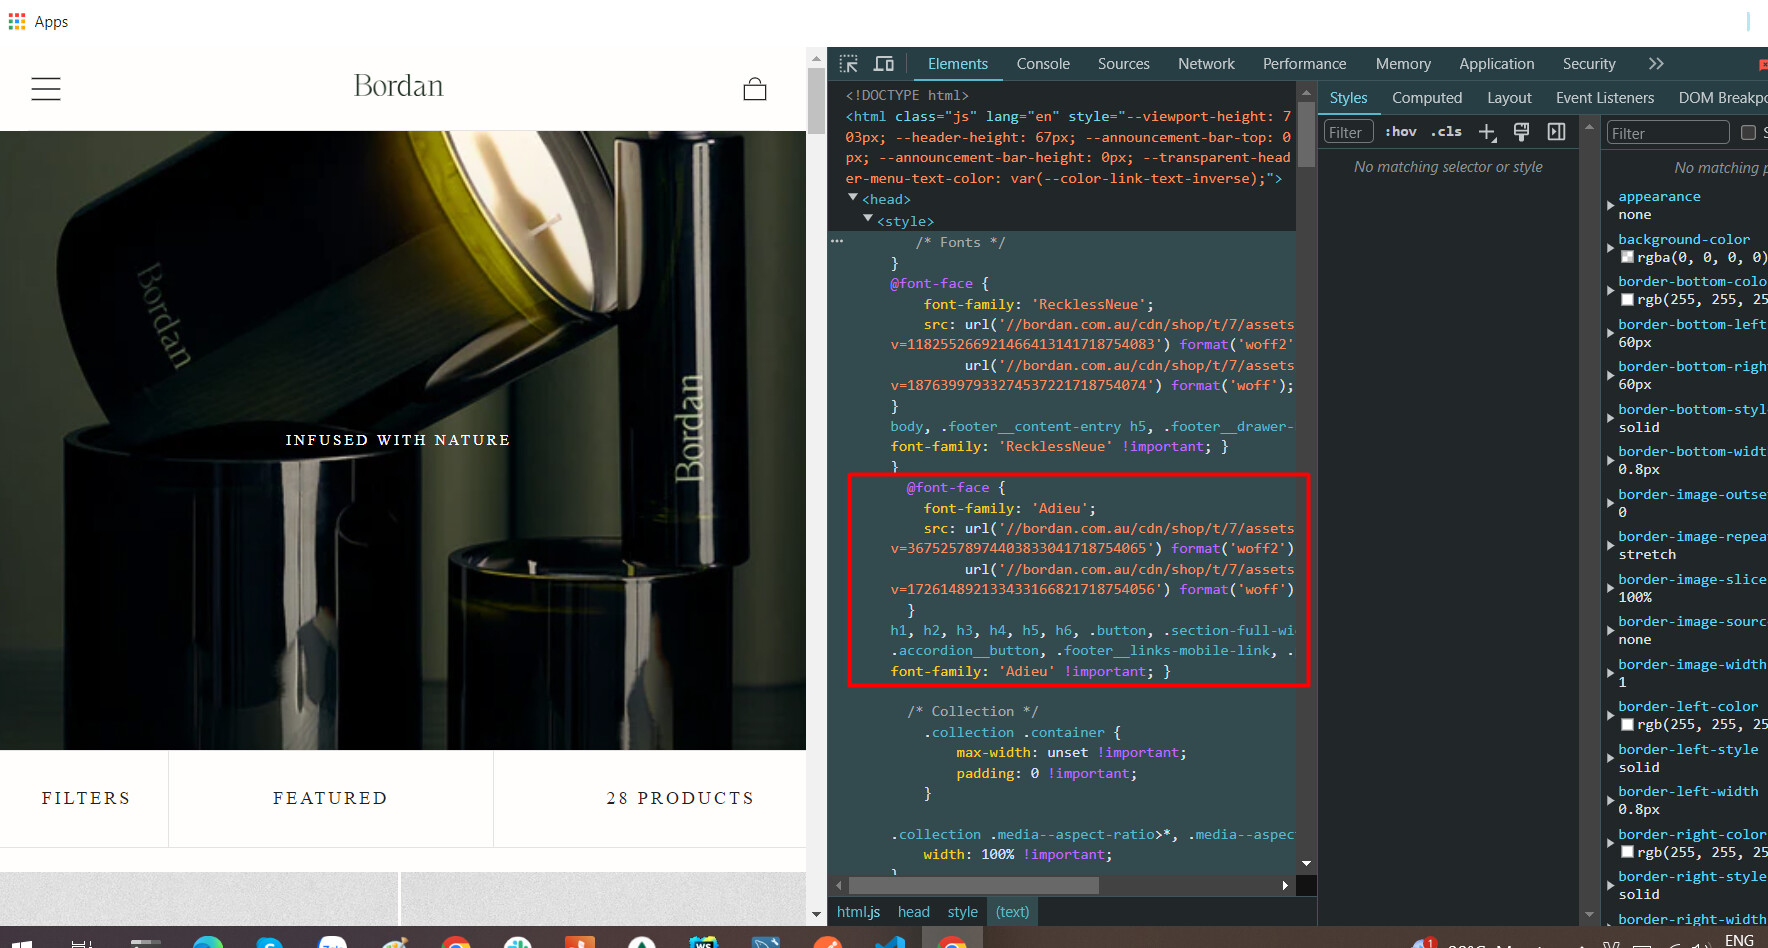The height and width of the screenshot is (948, 1768).
Task: Collapse the <head> element node
Action: pos(853,199)
